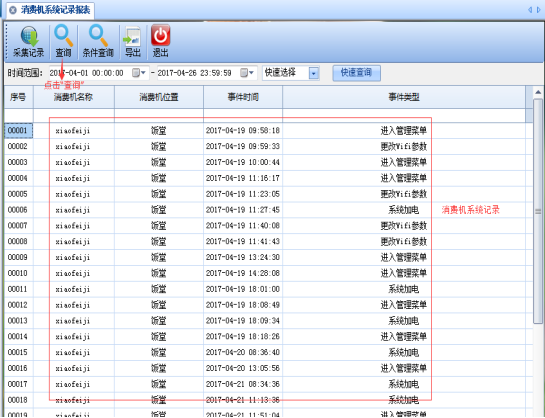Click the scrollbar up arrow
This screenshot has height=418, width=545.
pyautogui.click(x=538, y=92)
